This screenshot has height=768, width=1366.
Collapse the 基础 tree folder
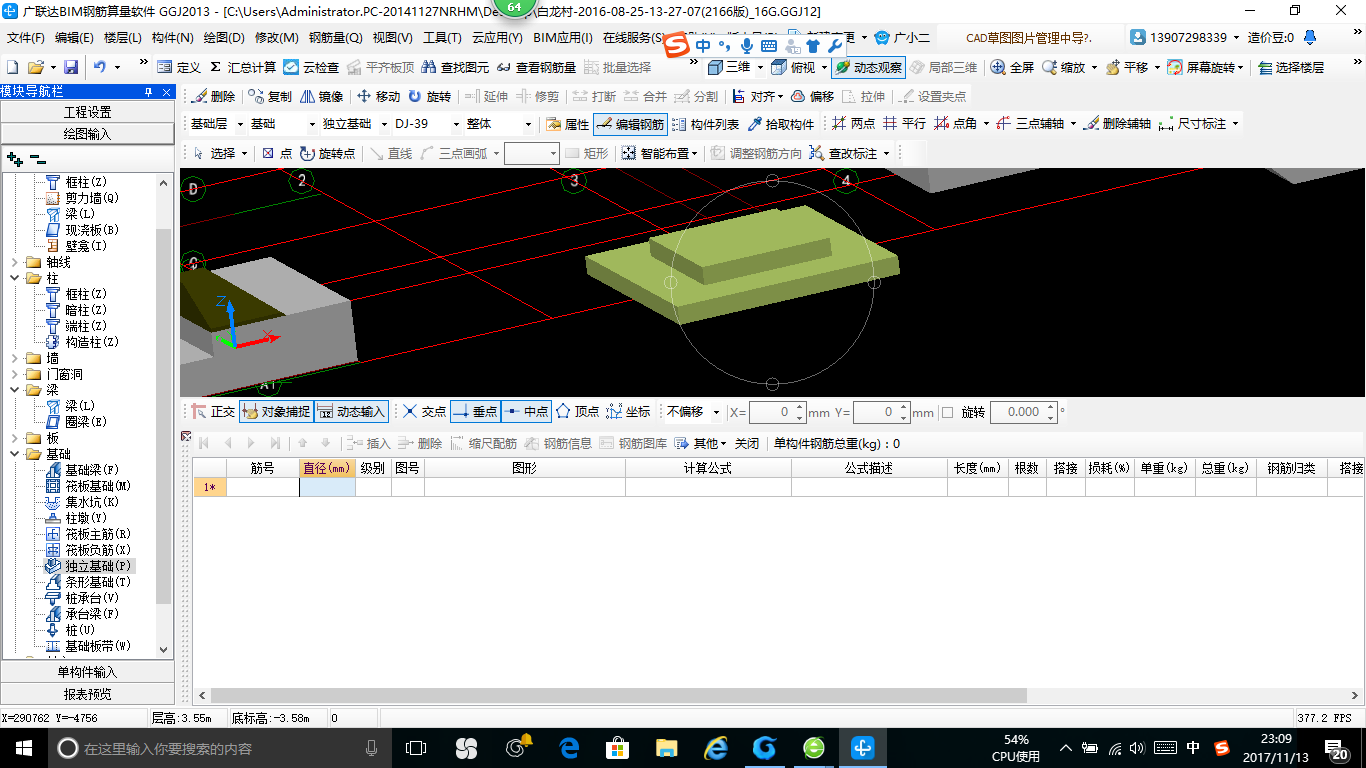[14, 454]
